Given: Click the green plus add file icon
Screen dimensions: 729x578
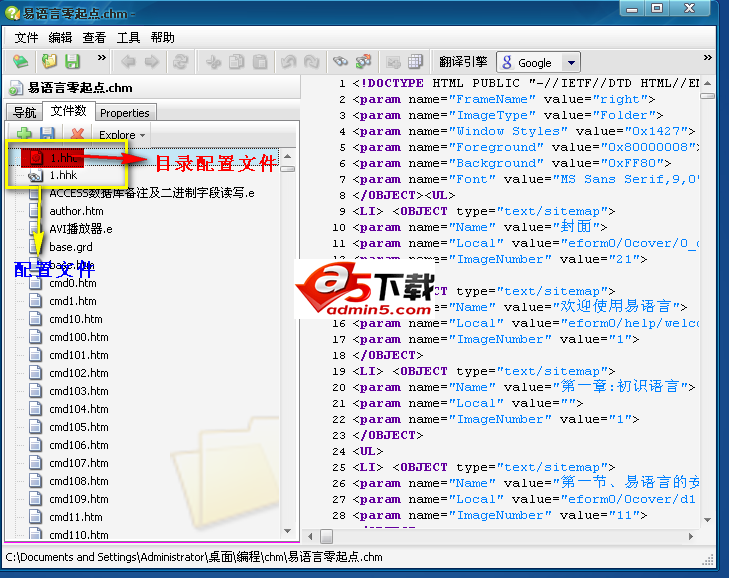Looking at the screenshot, I should (x=24, y=134).
